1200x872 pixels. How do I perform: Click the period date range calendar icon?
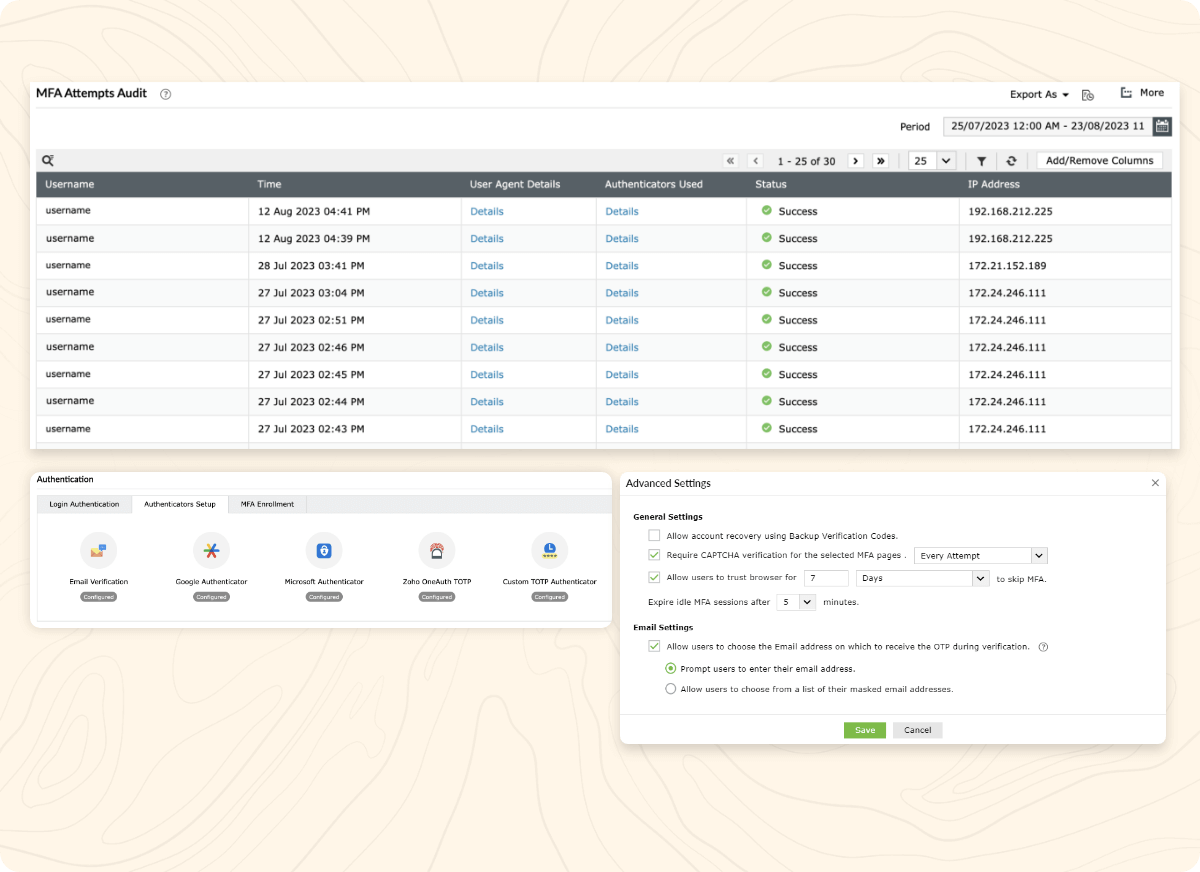point(1162,126)
